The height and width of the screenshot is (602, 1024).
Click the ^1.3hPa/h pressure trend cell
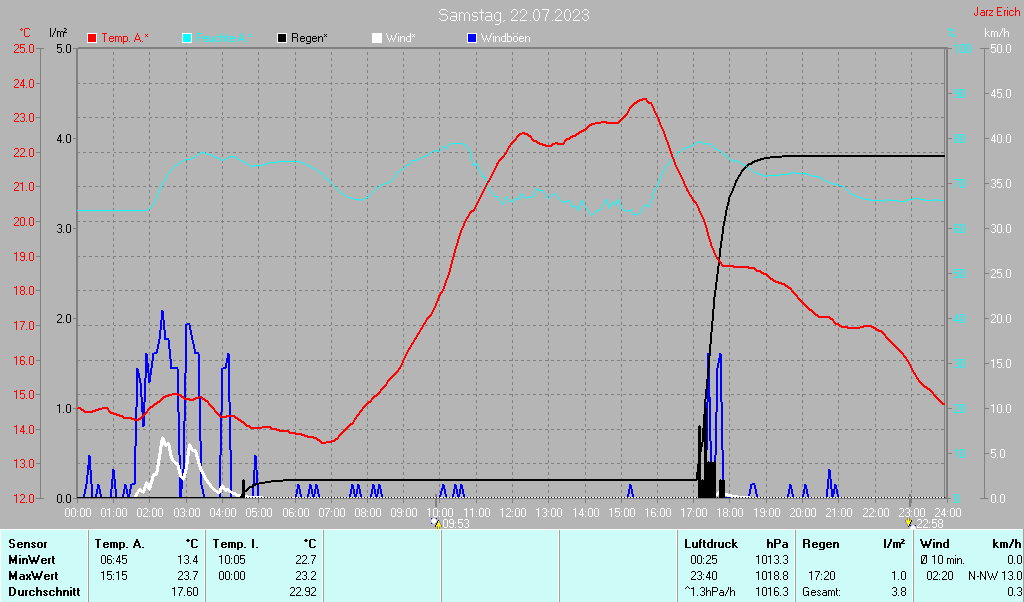(x=710, y=592)
